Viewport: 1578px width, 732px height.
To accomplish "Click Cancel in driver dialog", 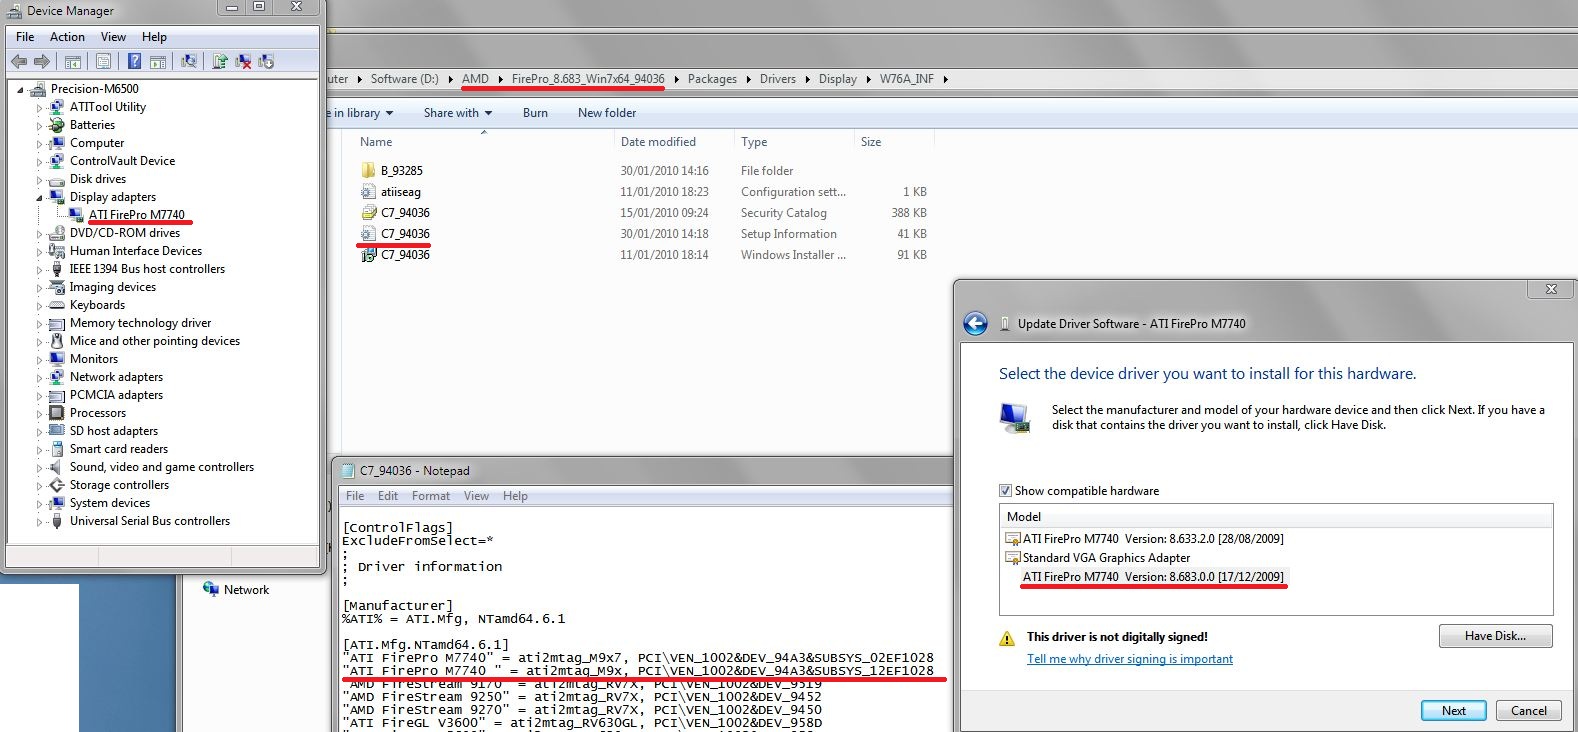I will tap(1529, 711).
